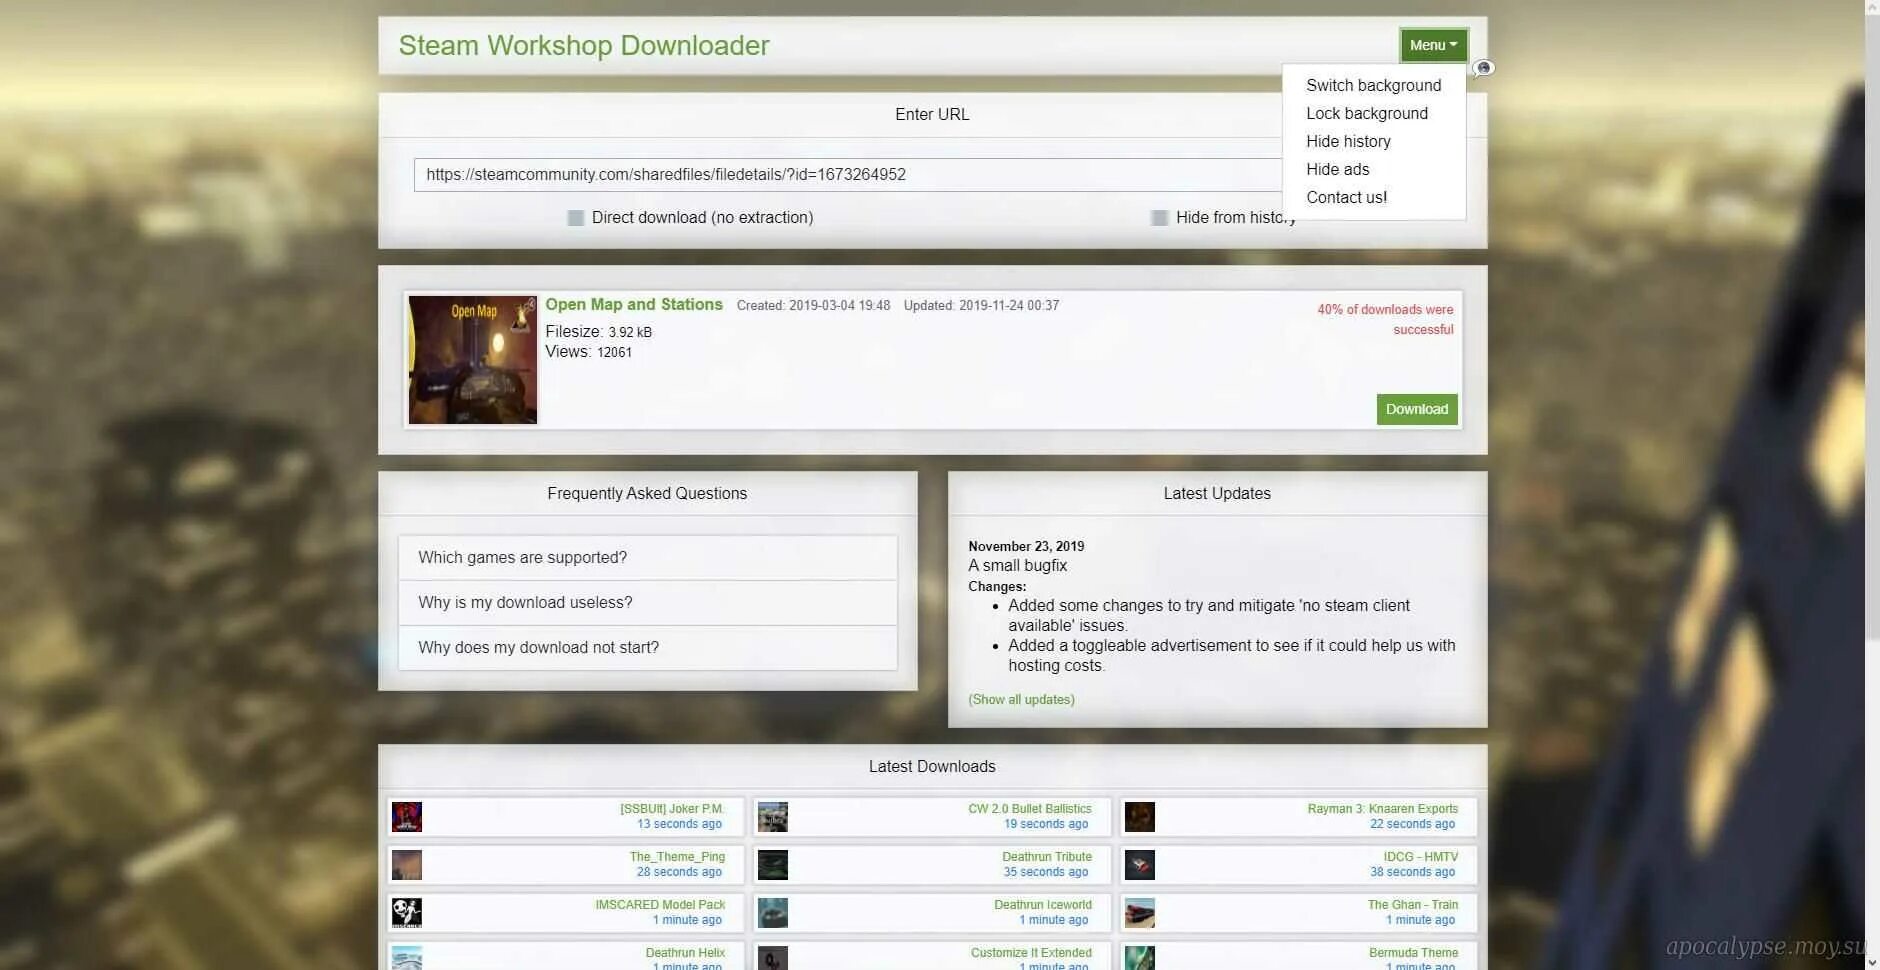Open the Rayman 3: Knaaren Exports link
This screenshot has width=1880, height=970.
click(1383, 809)
